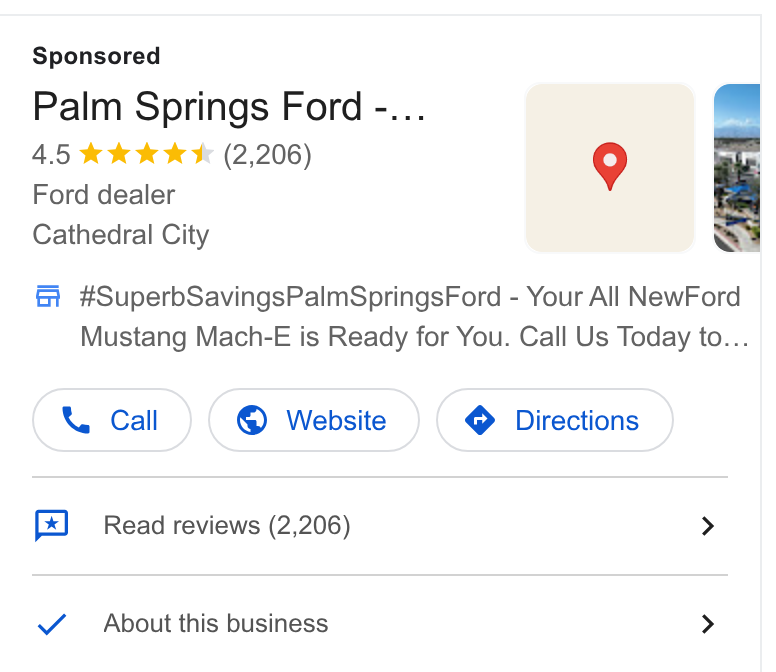Open the #SuperbSavingsPalmSpringsFord promo text

point(415,317)
